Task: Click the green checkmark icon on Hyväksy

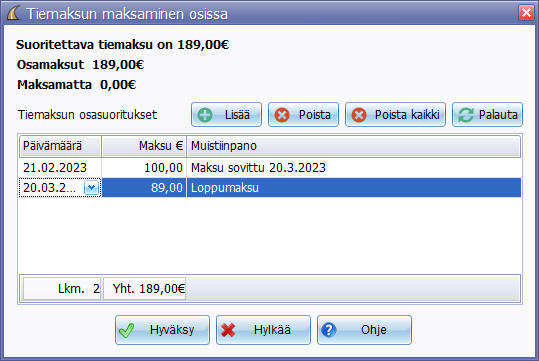Action: (x=126, y=330)
